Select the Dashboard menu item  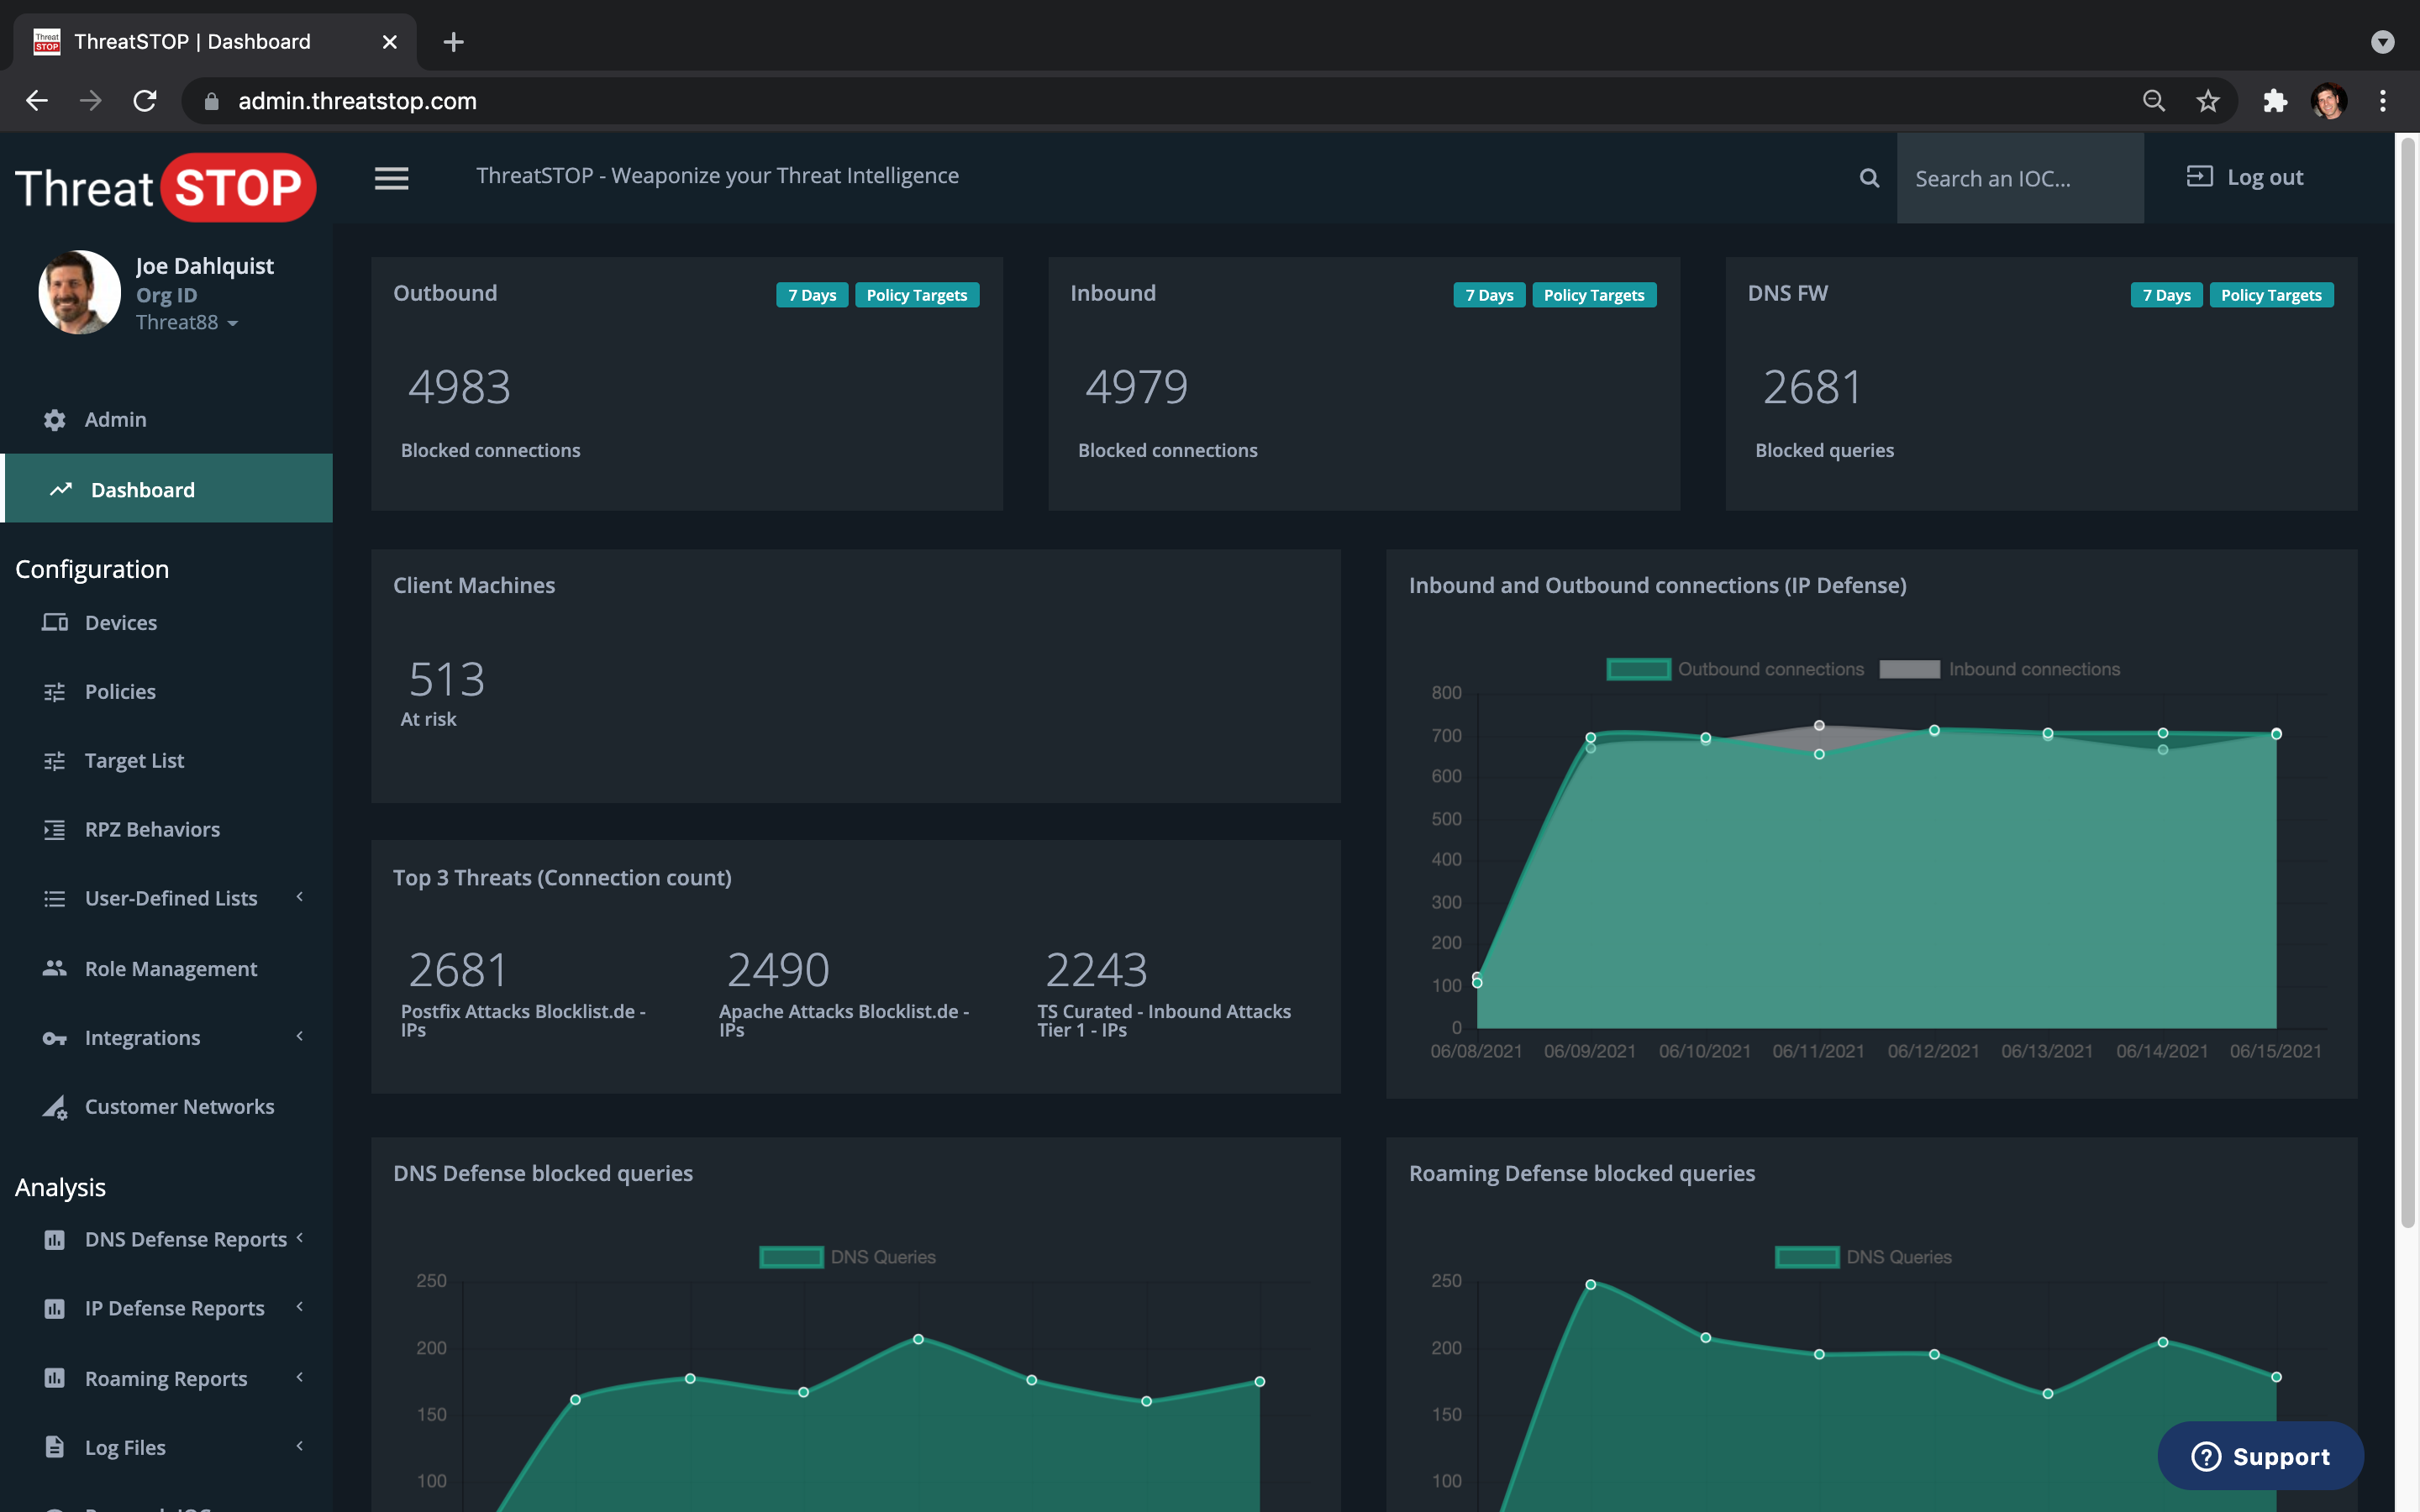(x=142, y=490)
